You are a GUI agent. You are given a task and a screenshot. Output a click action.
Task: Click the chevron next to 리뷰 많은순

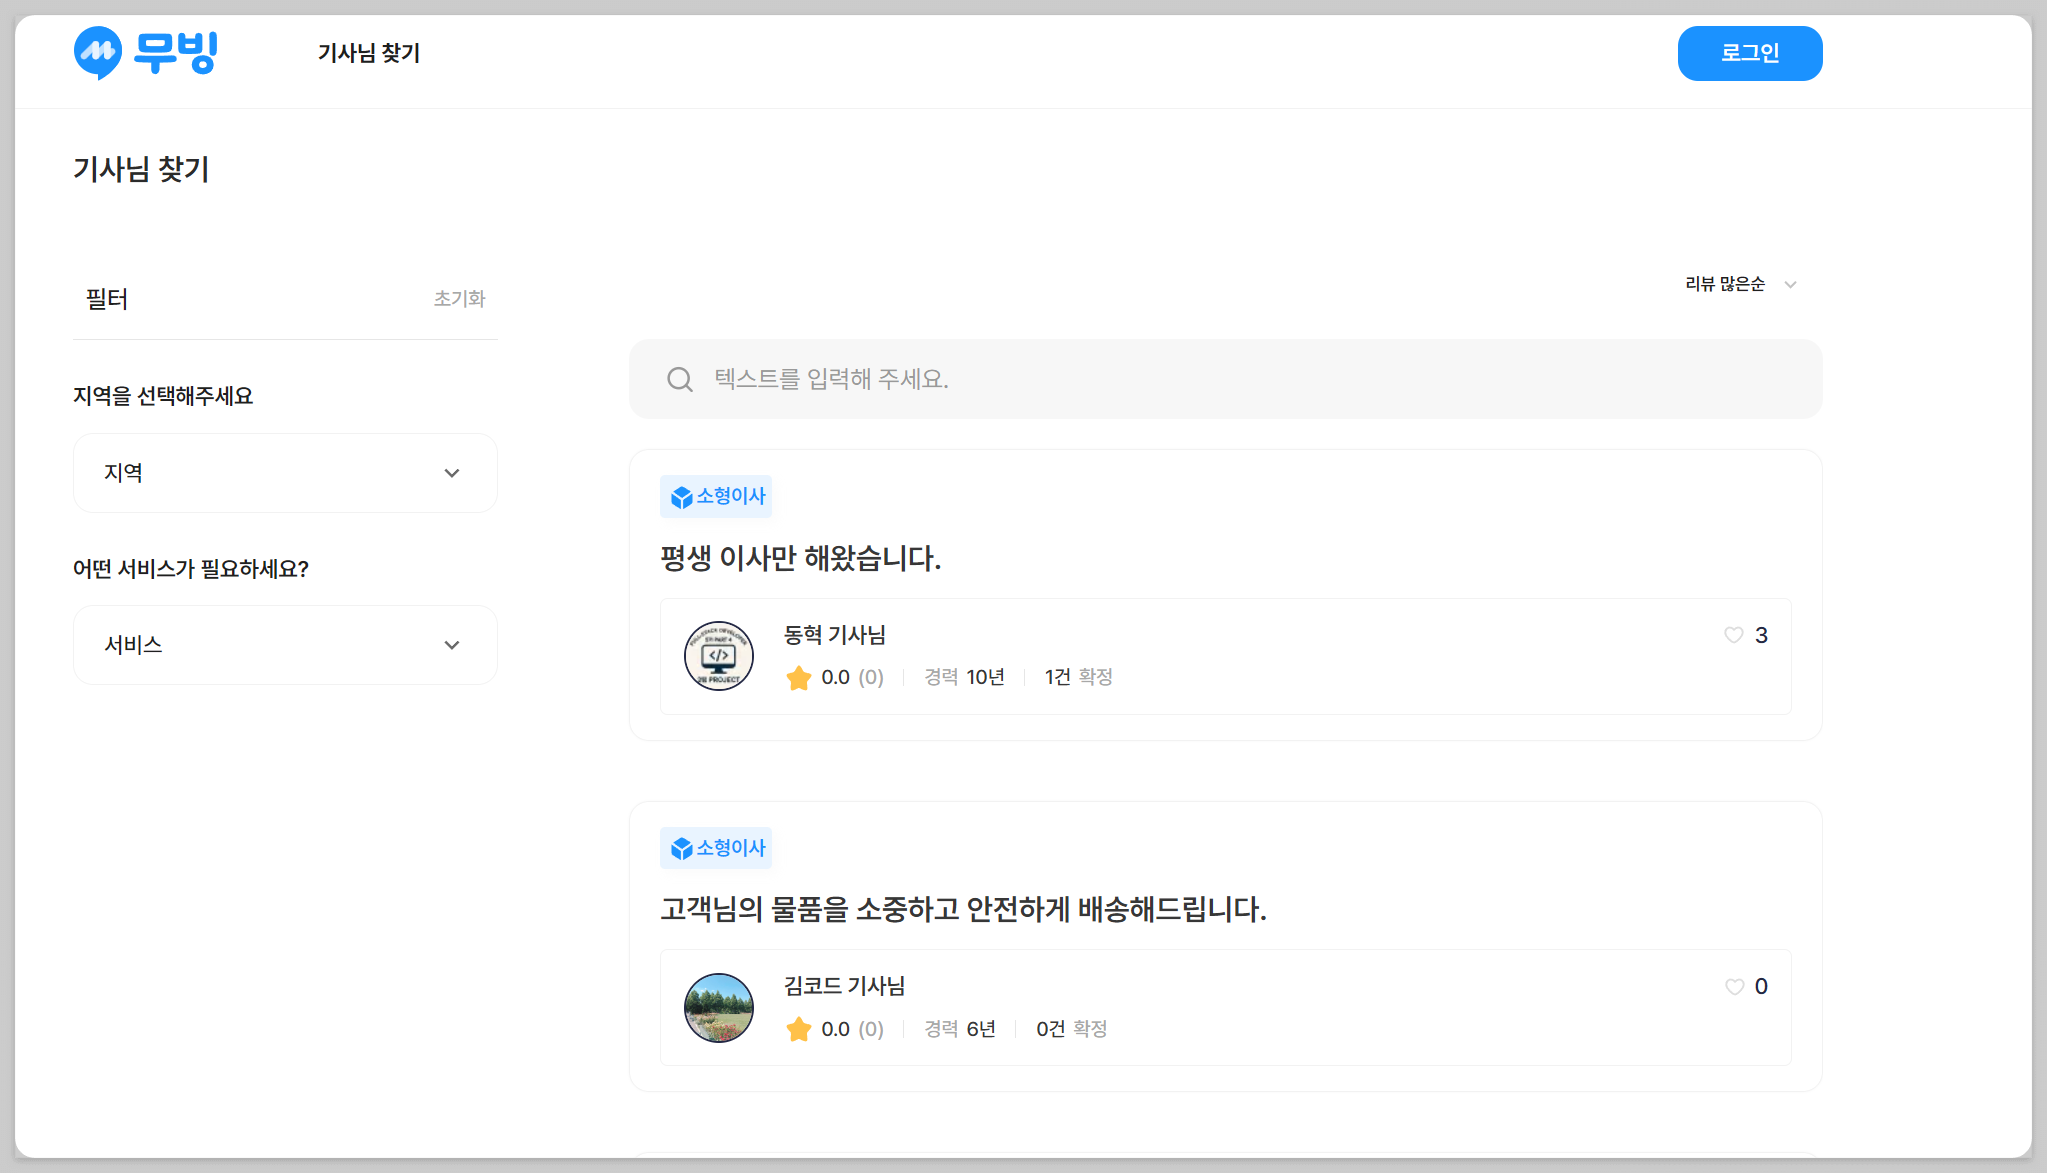tap(1791, 285)
